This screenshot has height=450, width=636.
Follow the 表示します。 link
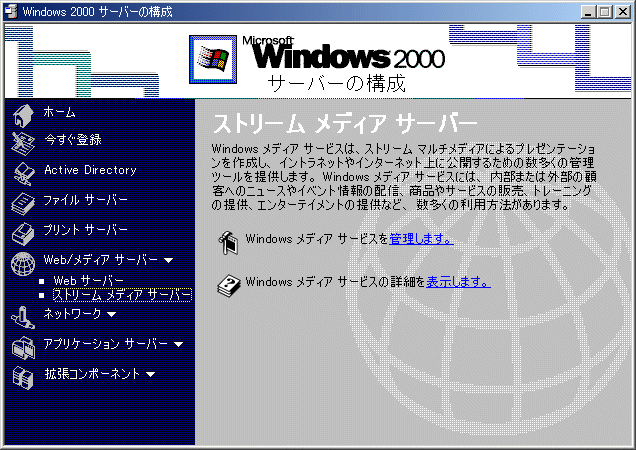[x=458, y=282]
